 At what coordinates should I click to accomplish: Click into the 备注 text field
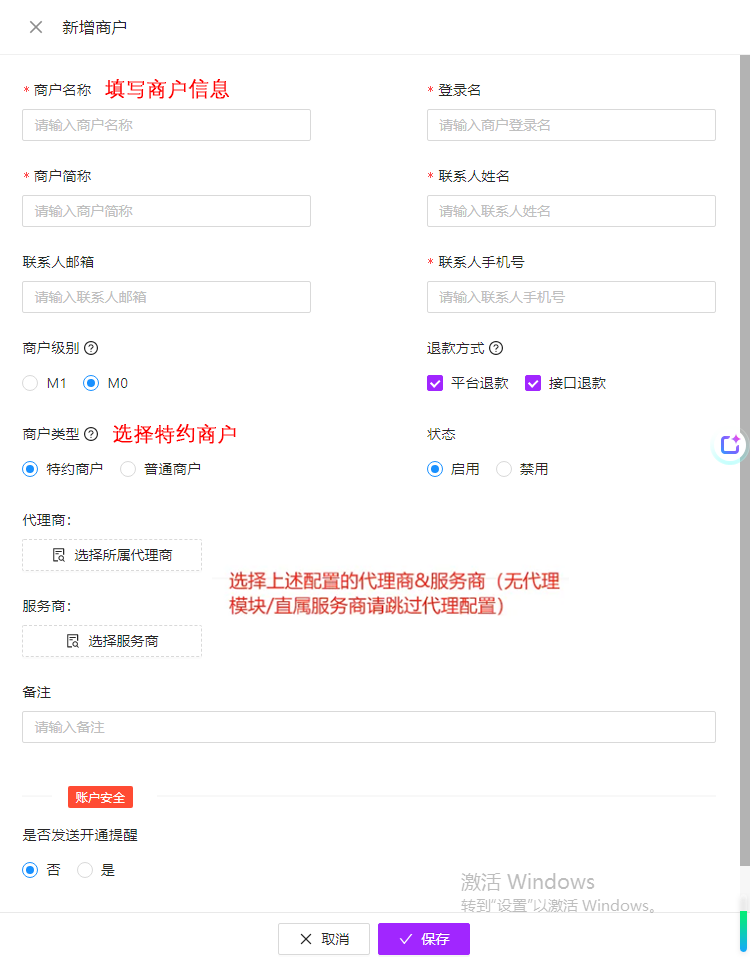[368, 727]
